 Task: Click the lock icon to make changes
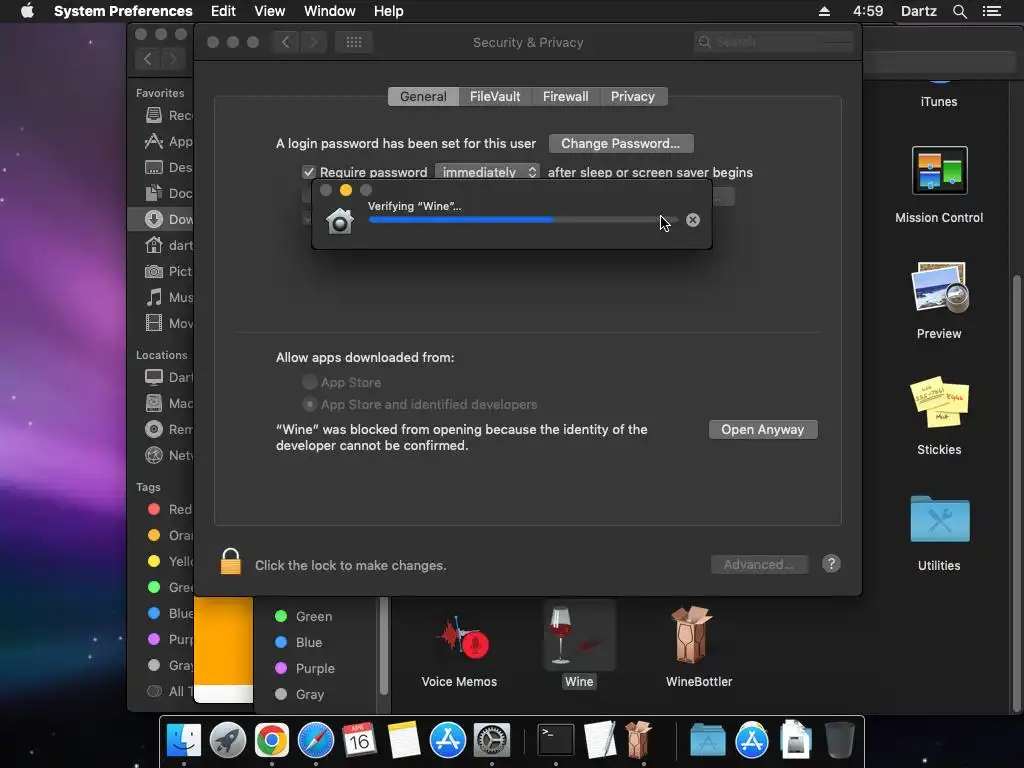pyautogui.click(x=231, y=562)
